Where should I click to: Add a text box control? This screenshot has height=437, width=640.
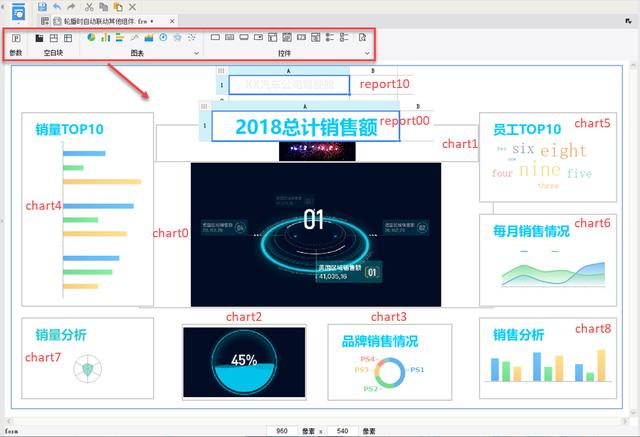pos(215,37)
